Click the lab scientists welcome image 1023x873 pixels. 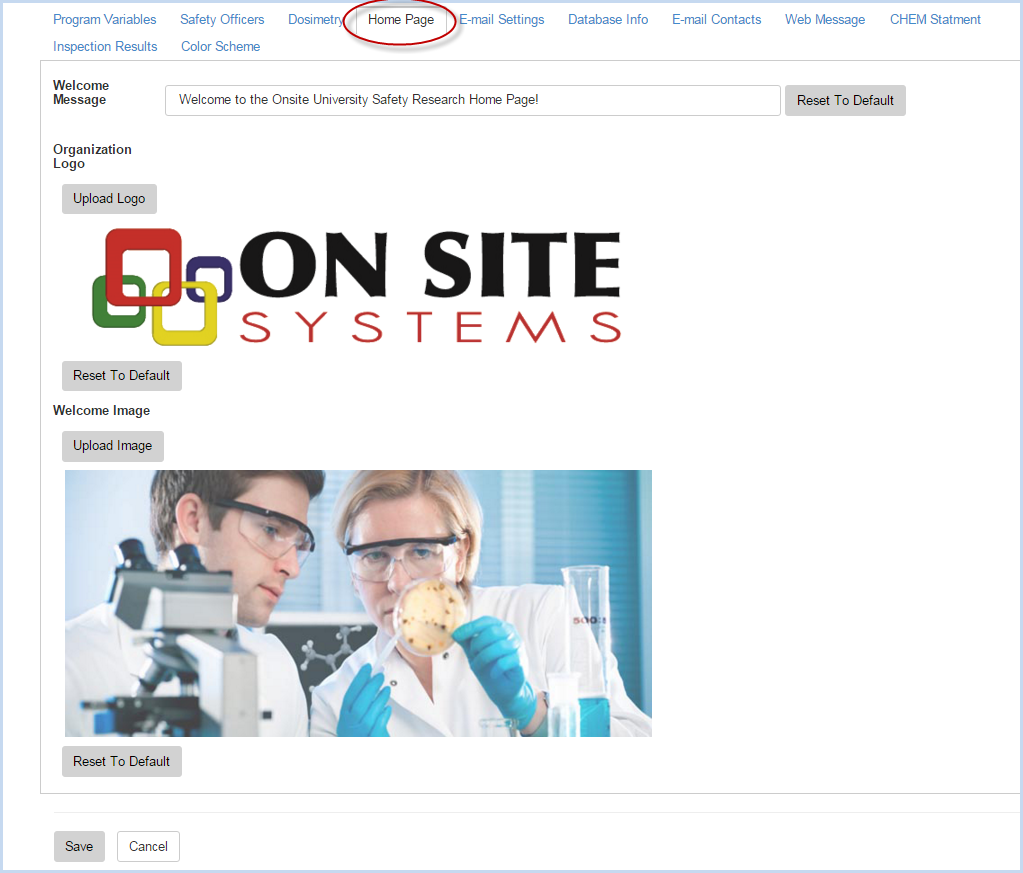[x=358, y=604]
